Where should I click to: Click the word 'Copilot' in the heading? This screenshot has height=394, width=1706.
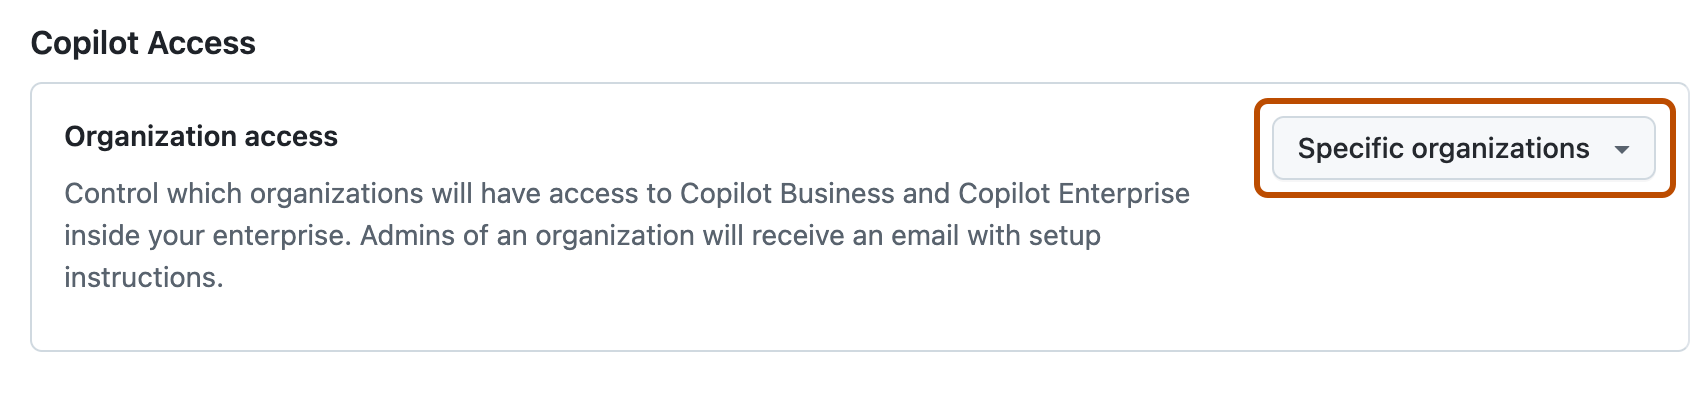click(x=84, y=43)
